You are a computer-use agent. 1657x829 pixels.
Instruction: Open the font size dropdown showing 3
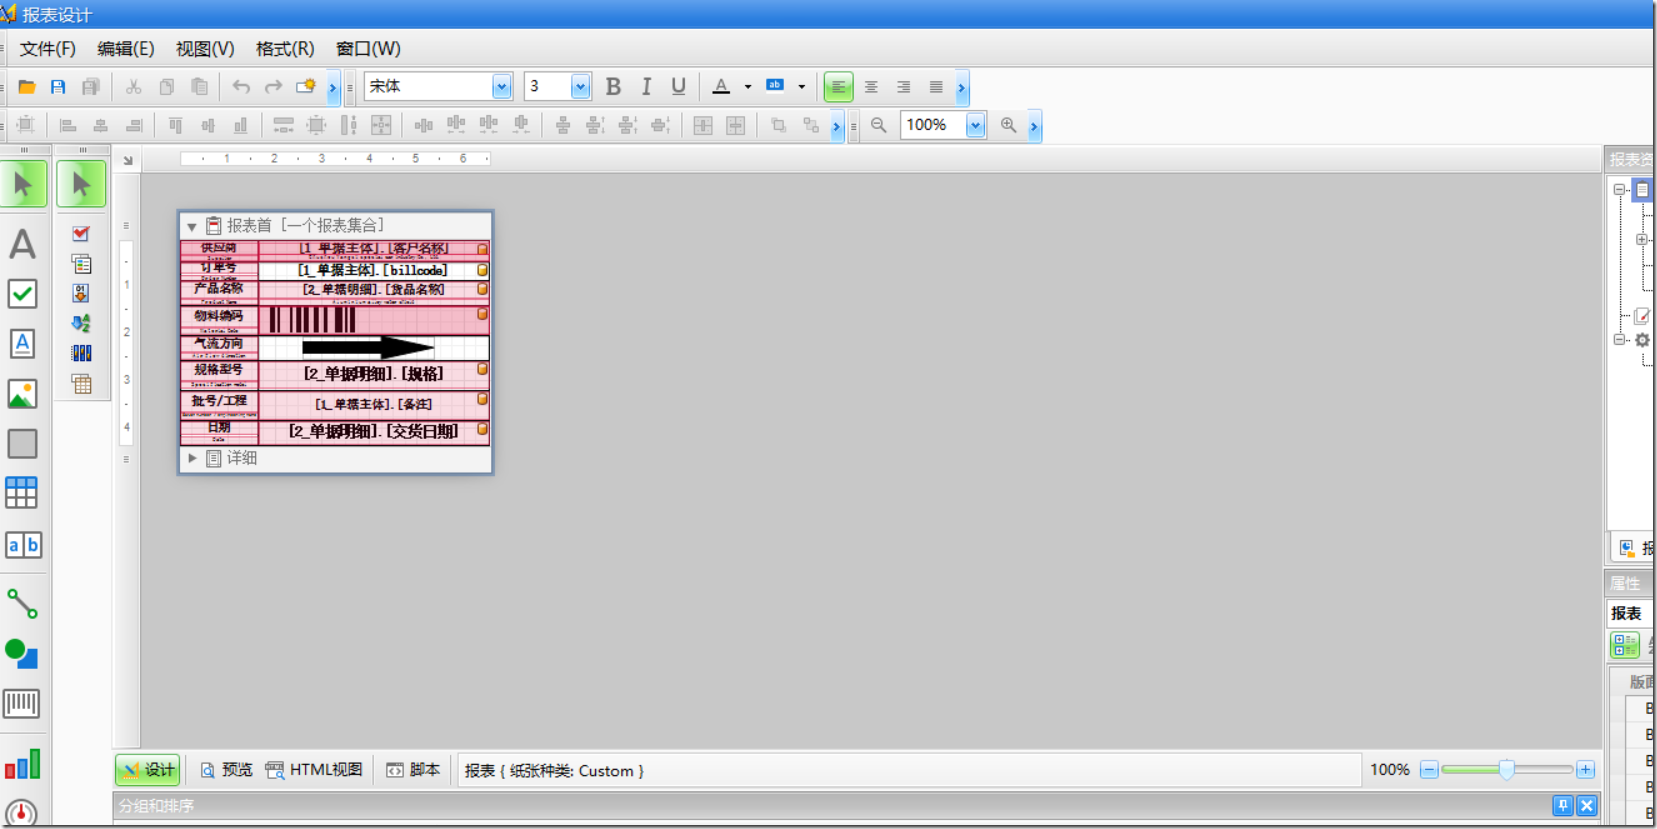[580, 87]
